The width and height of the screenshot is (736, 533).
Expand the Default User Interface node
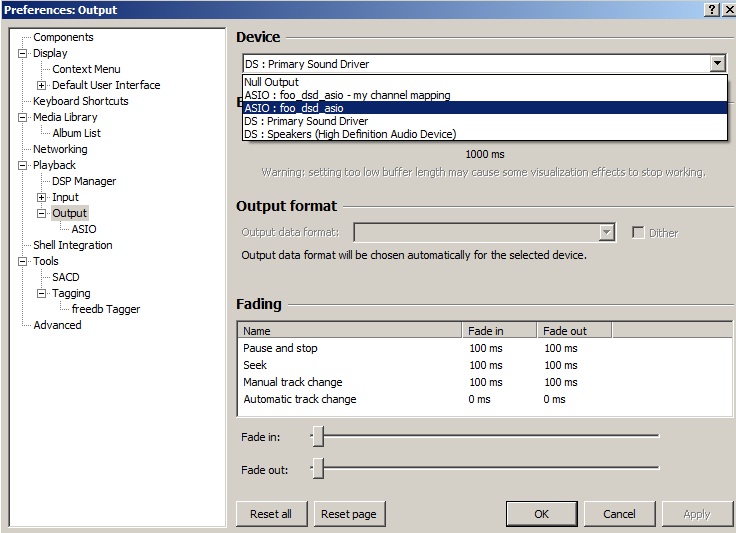tap(42, 85)
